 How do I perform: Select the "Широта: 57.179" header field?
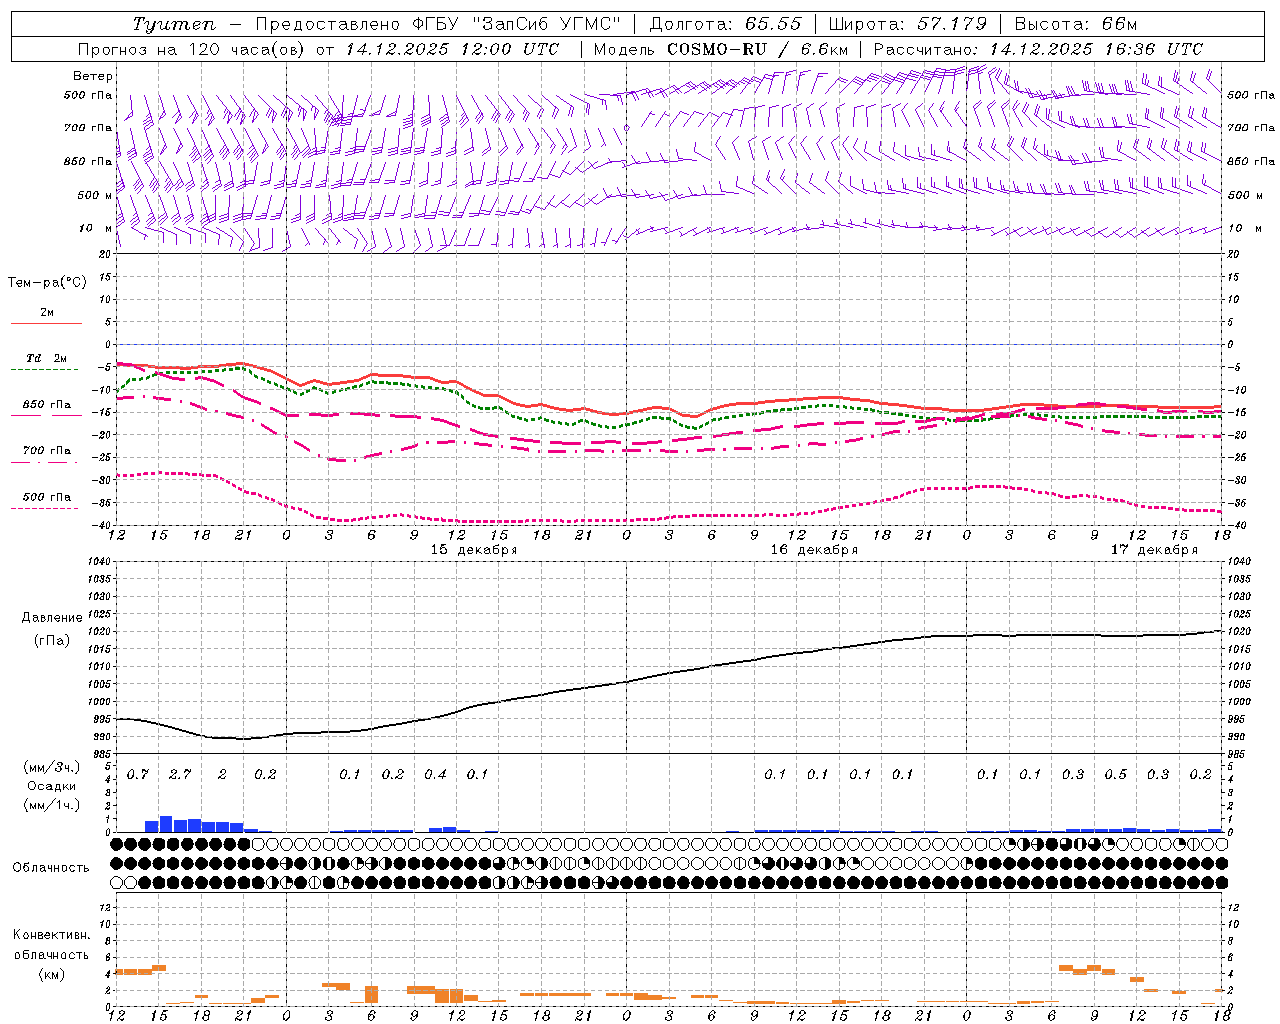(x=908, y=24)
